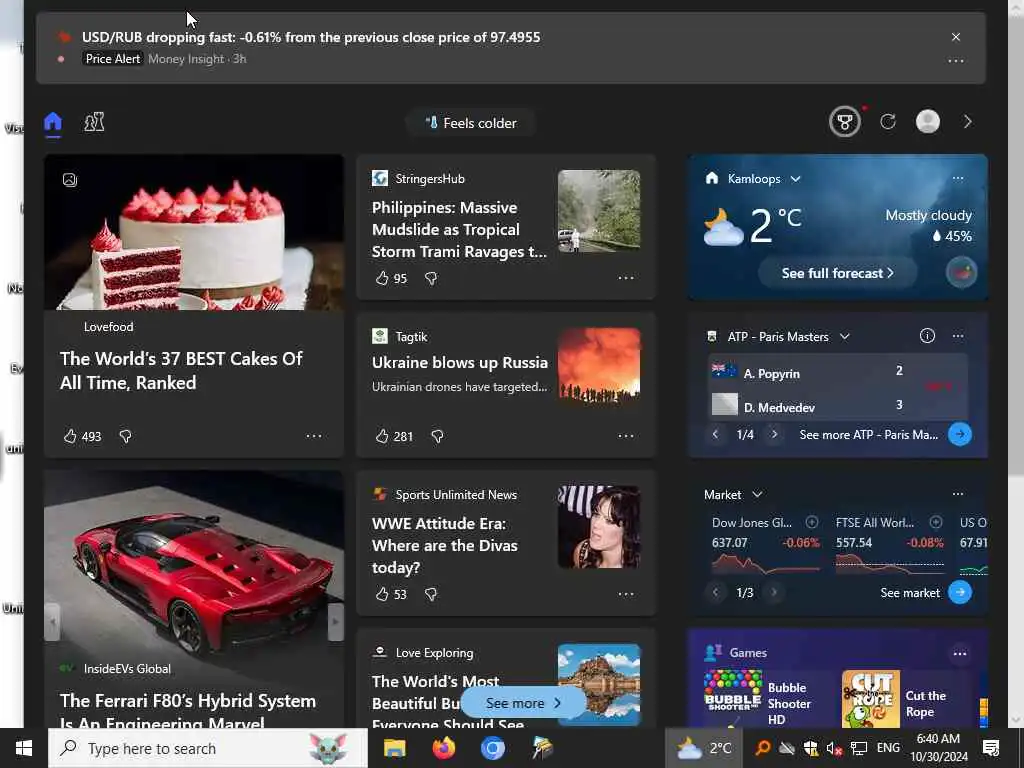Image resolution: width=1024 pixels, height=768 pixels.
Task: Click the muted volume tray icon
Action: click(834, 748)
